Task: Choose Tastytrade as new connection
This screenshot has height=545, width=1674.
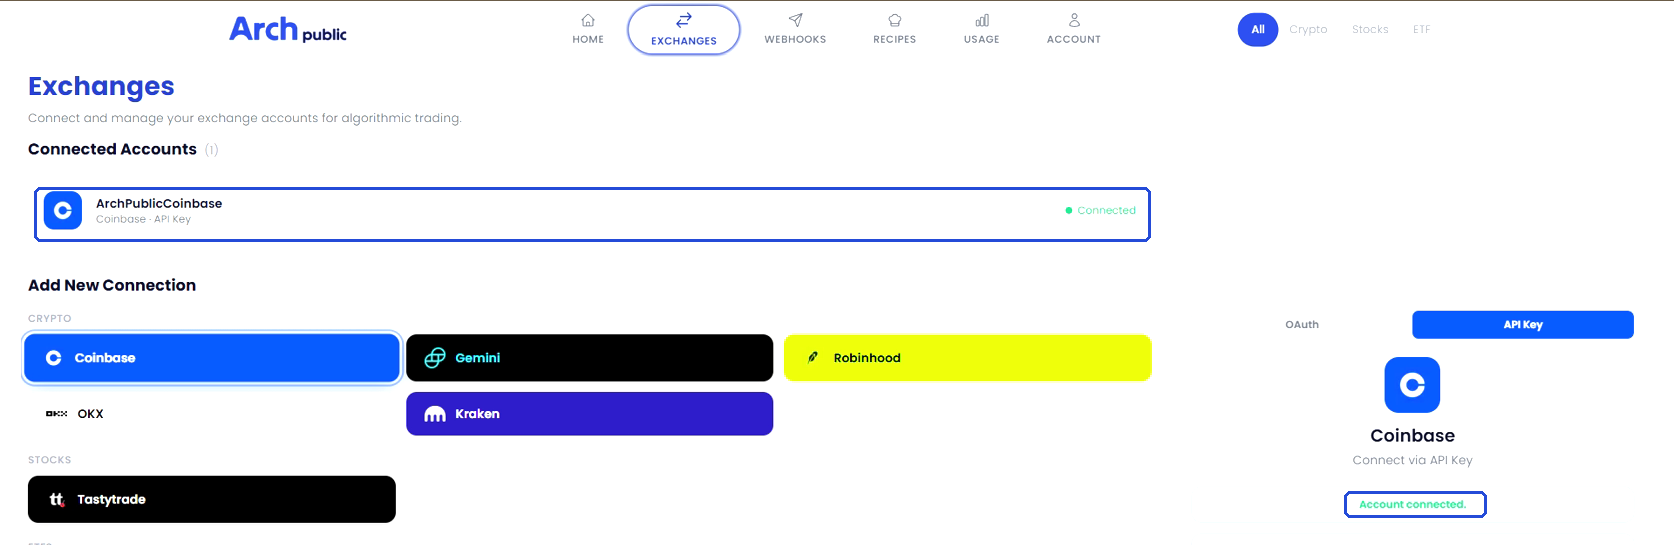Action: (212, 499)
